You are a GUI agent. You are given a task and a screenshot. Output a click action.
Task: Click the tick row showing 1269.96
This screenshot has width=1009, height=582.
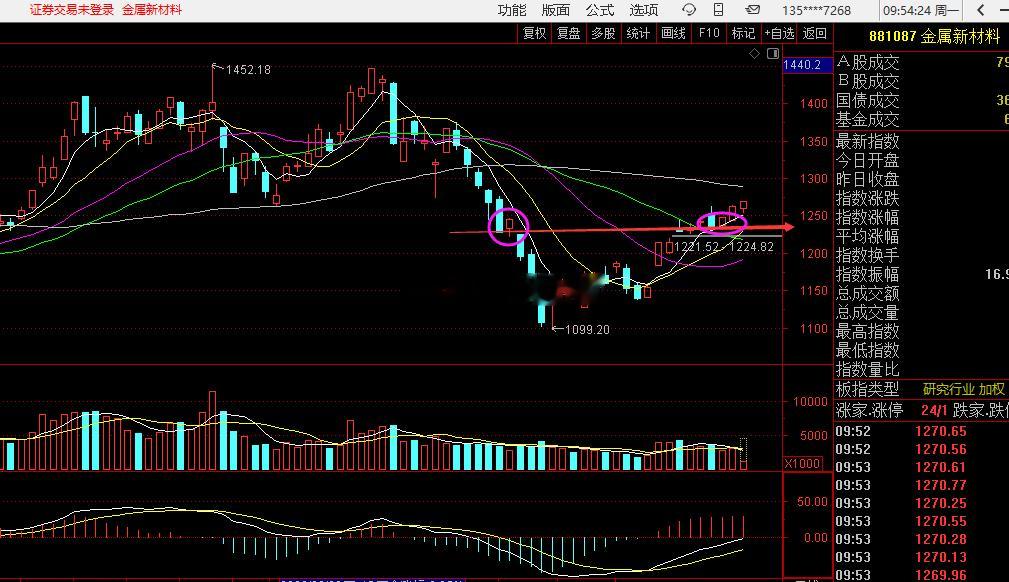click(x=921, y=575)
